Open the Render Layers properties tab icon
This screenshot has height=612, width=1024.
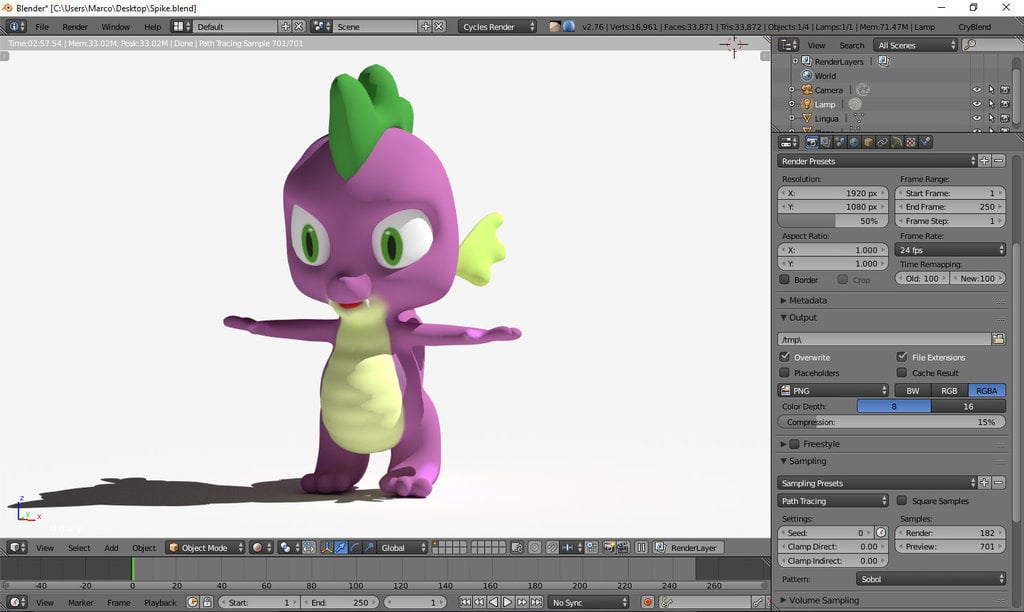(825, 142)
